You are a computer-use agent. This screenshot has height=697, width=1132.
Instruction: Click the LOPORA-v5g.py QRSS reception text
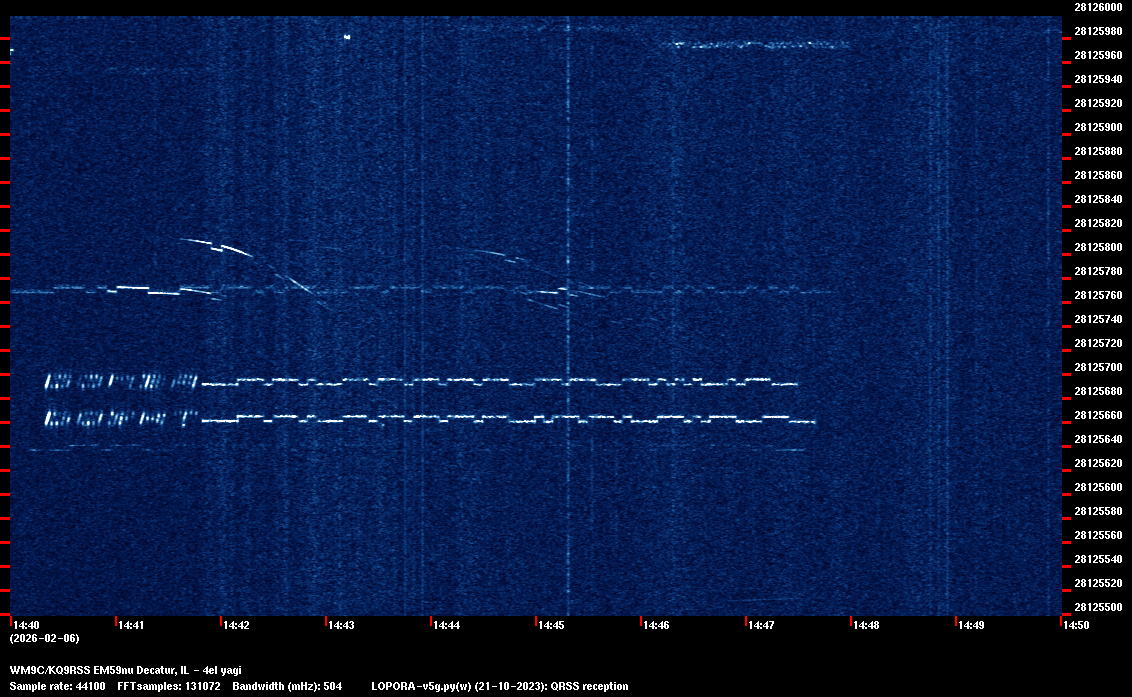(499, 686)
